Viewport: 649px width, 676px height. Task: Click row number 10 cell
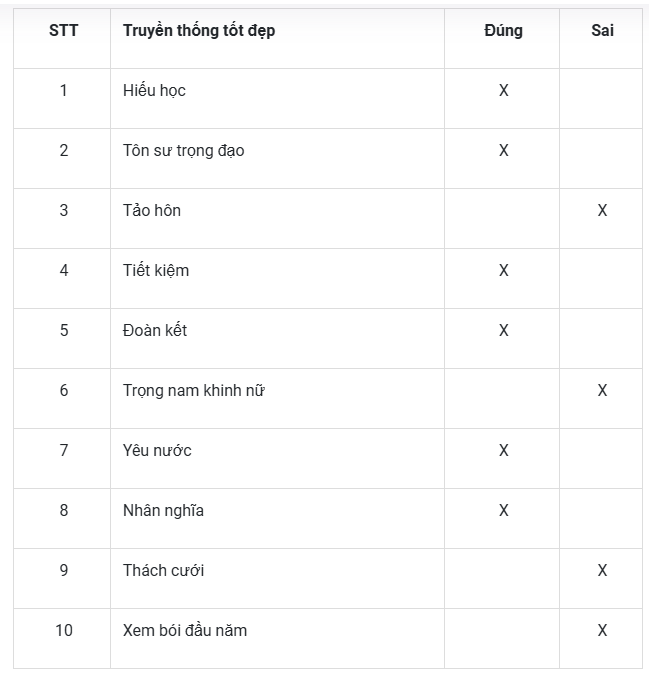coord(62,638)
